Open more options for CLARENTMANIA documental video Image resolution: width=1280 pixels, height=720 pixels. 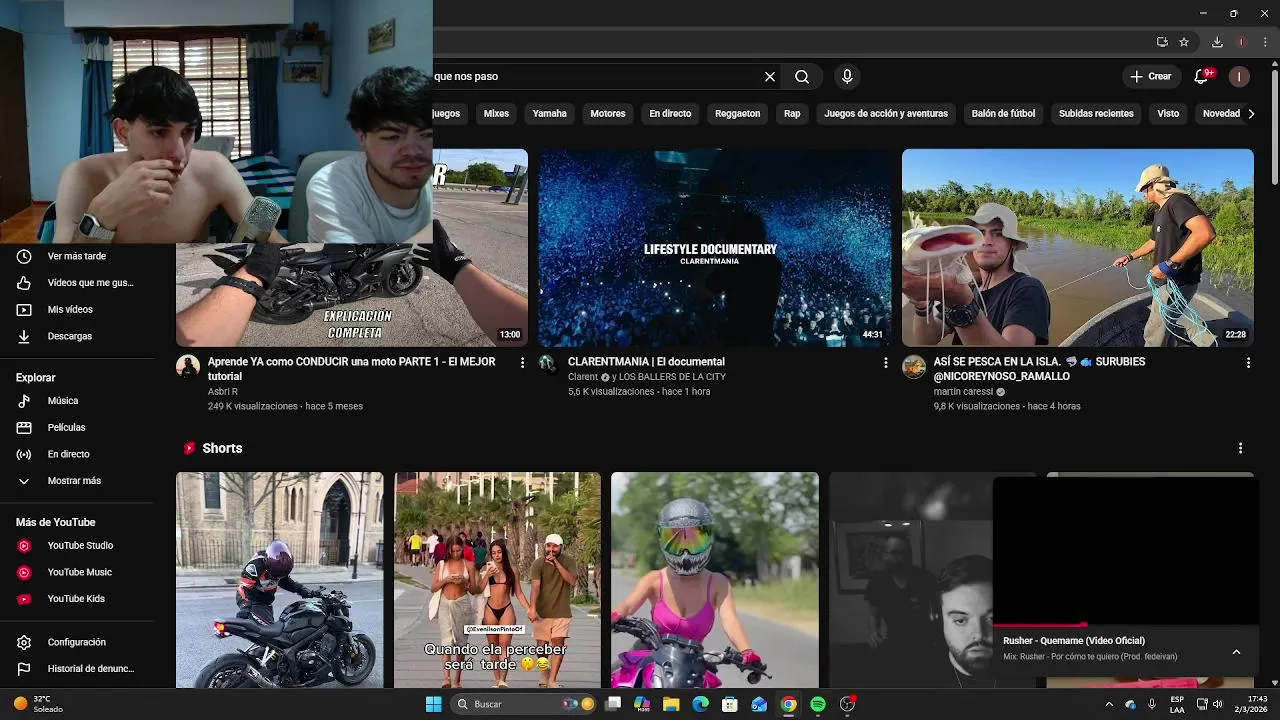click(885, 363)
